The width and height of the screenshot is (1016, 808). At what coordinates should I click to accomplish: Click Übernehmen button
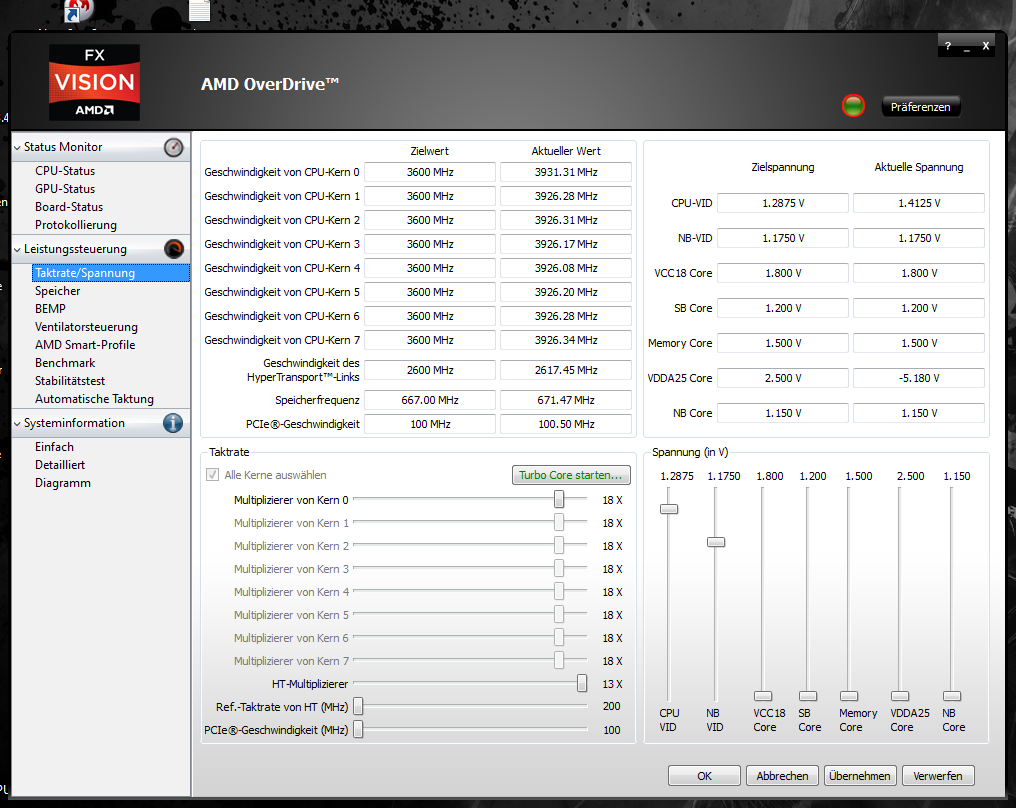coord(860,776)
